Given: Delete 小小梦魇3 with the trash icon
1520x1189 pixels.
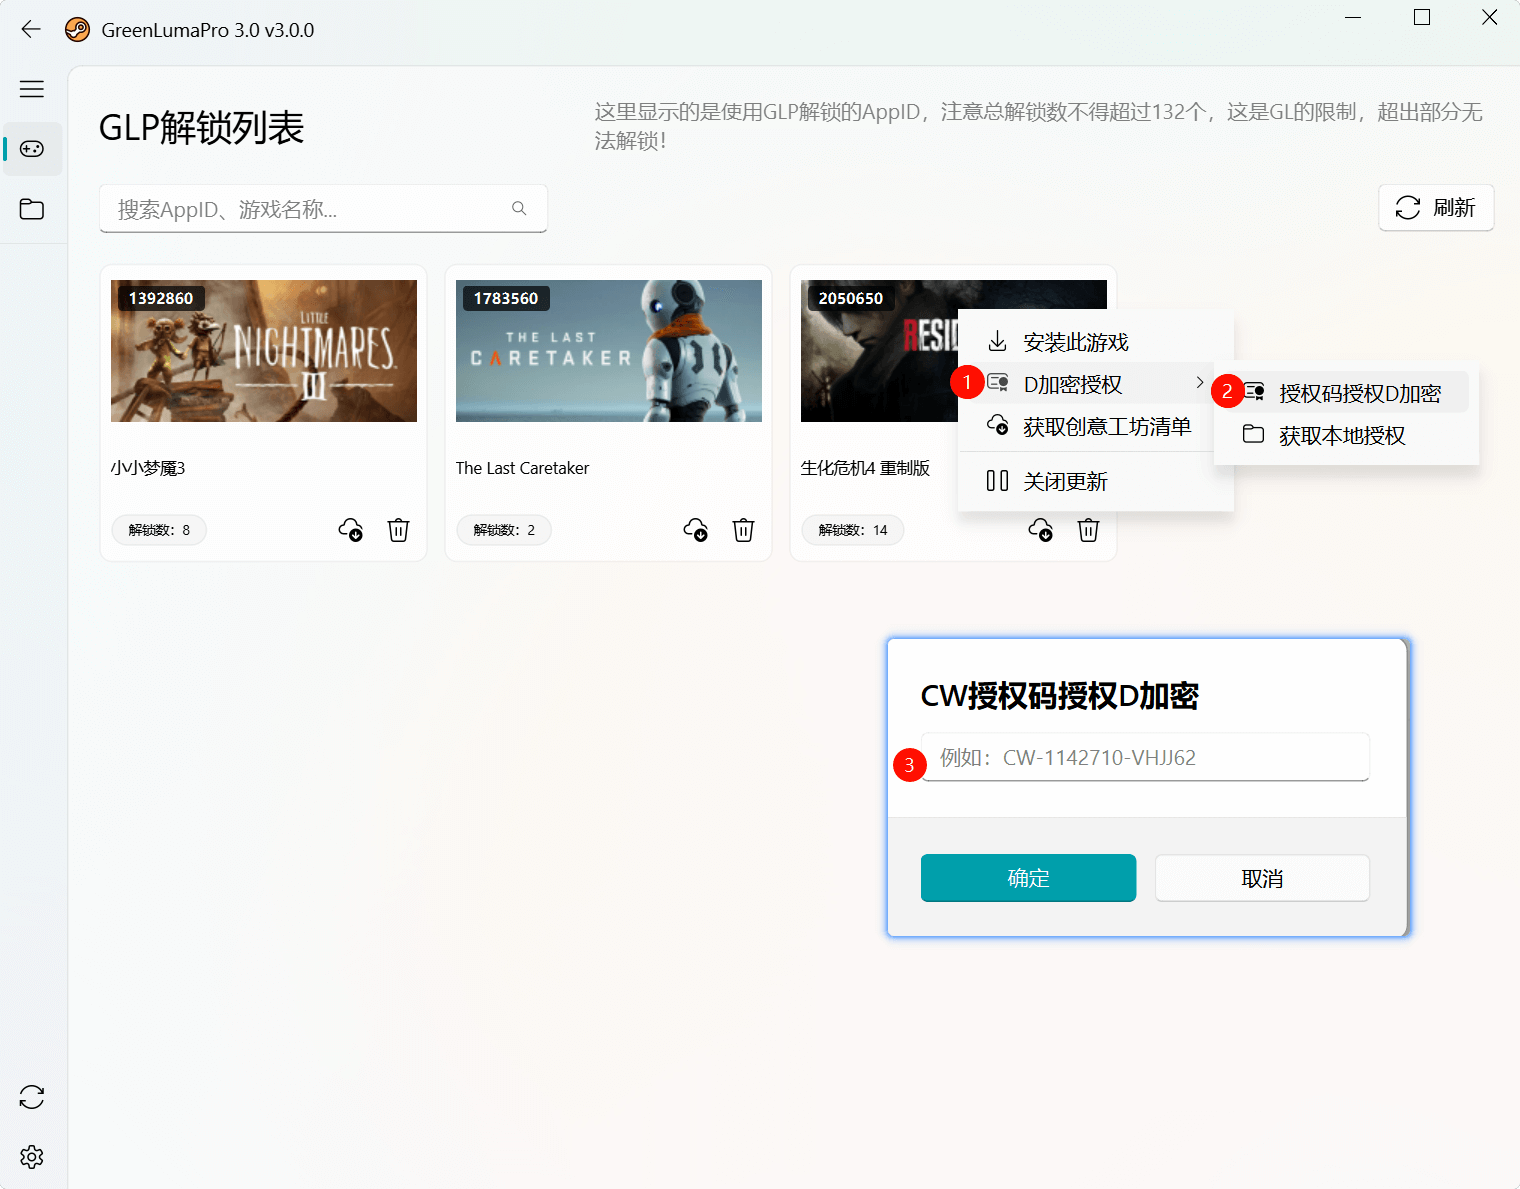Looking at the screenshot, I should click(x=398, y=530).
